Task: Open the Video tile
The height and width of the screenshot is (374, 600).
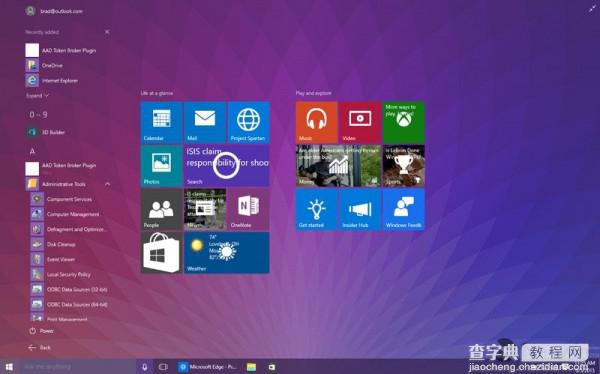Action: pos(360,122)
